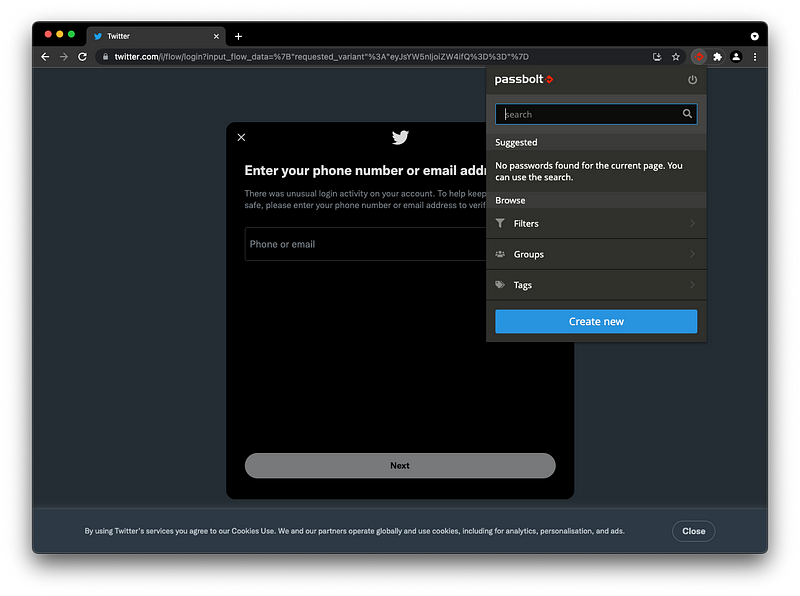This screenshot has width=800, height=596.
Task: Click the address bar URL
Action: pyautogui.click(x=321, y=57)
